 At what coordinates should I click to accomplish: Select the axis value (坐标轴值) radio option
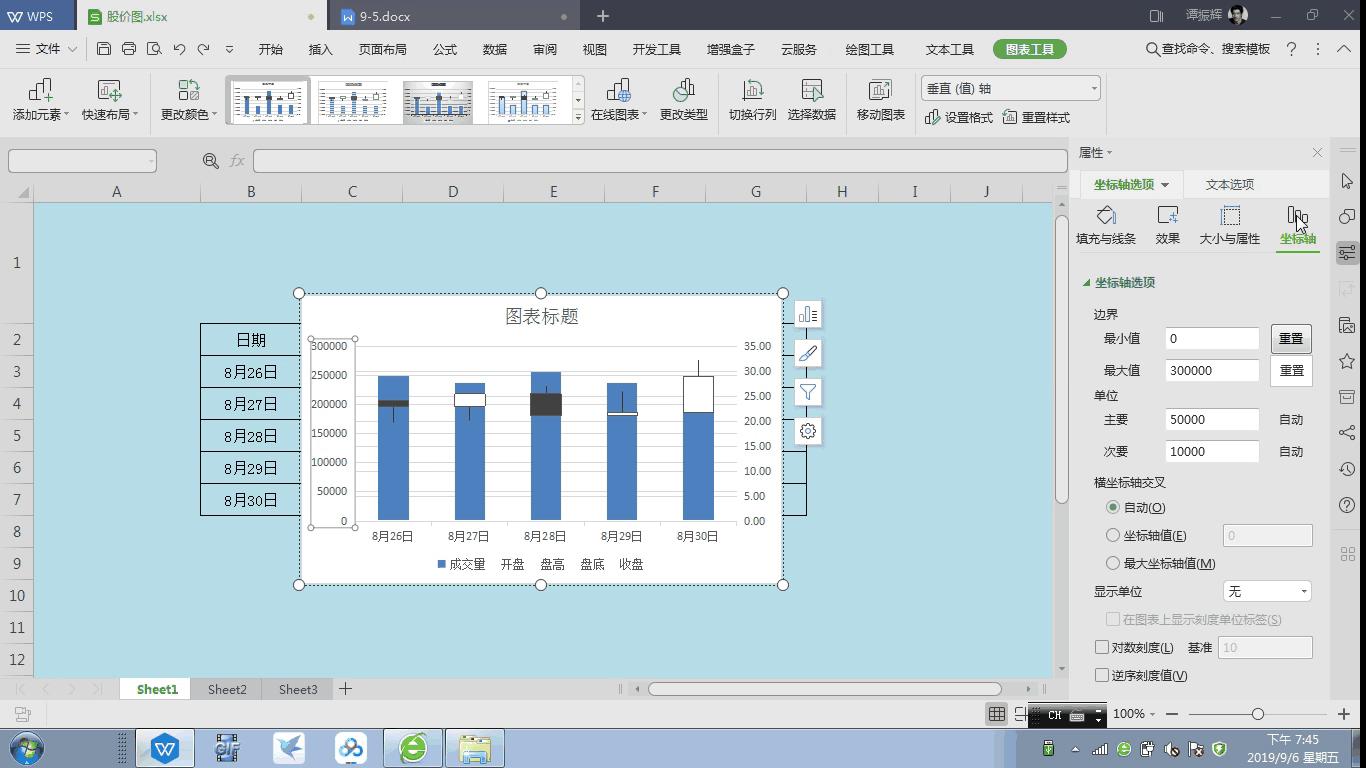tap(1113, 536)
